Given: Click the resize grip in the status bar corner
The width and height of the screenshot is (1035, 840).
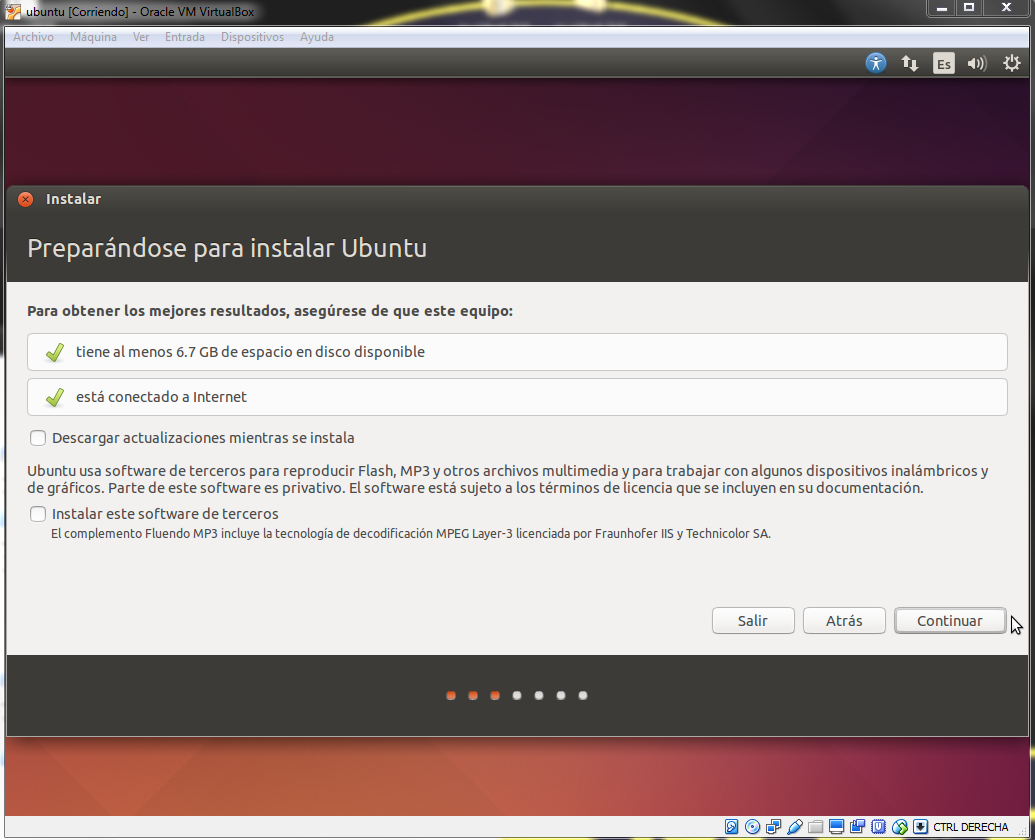Looking at the screenshot, I should point(1021,831).
